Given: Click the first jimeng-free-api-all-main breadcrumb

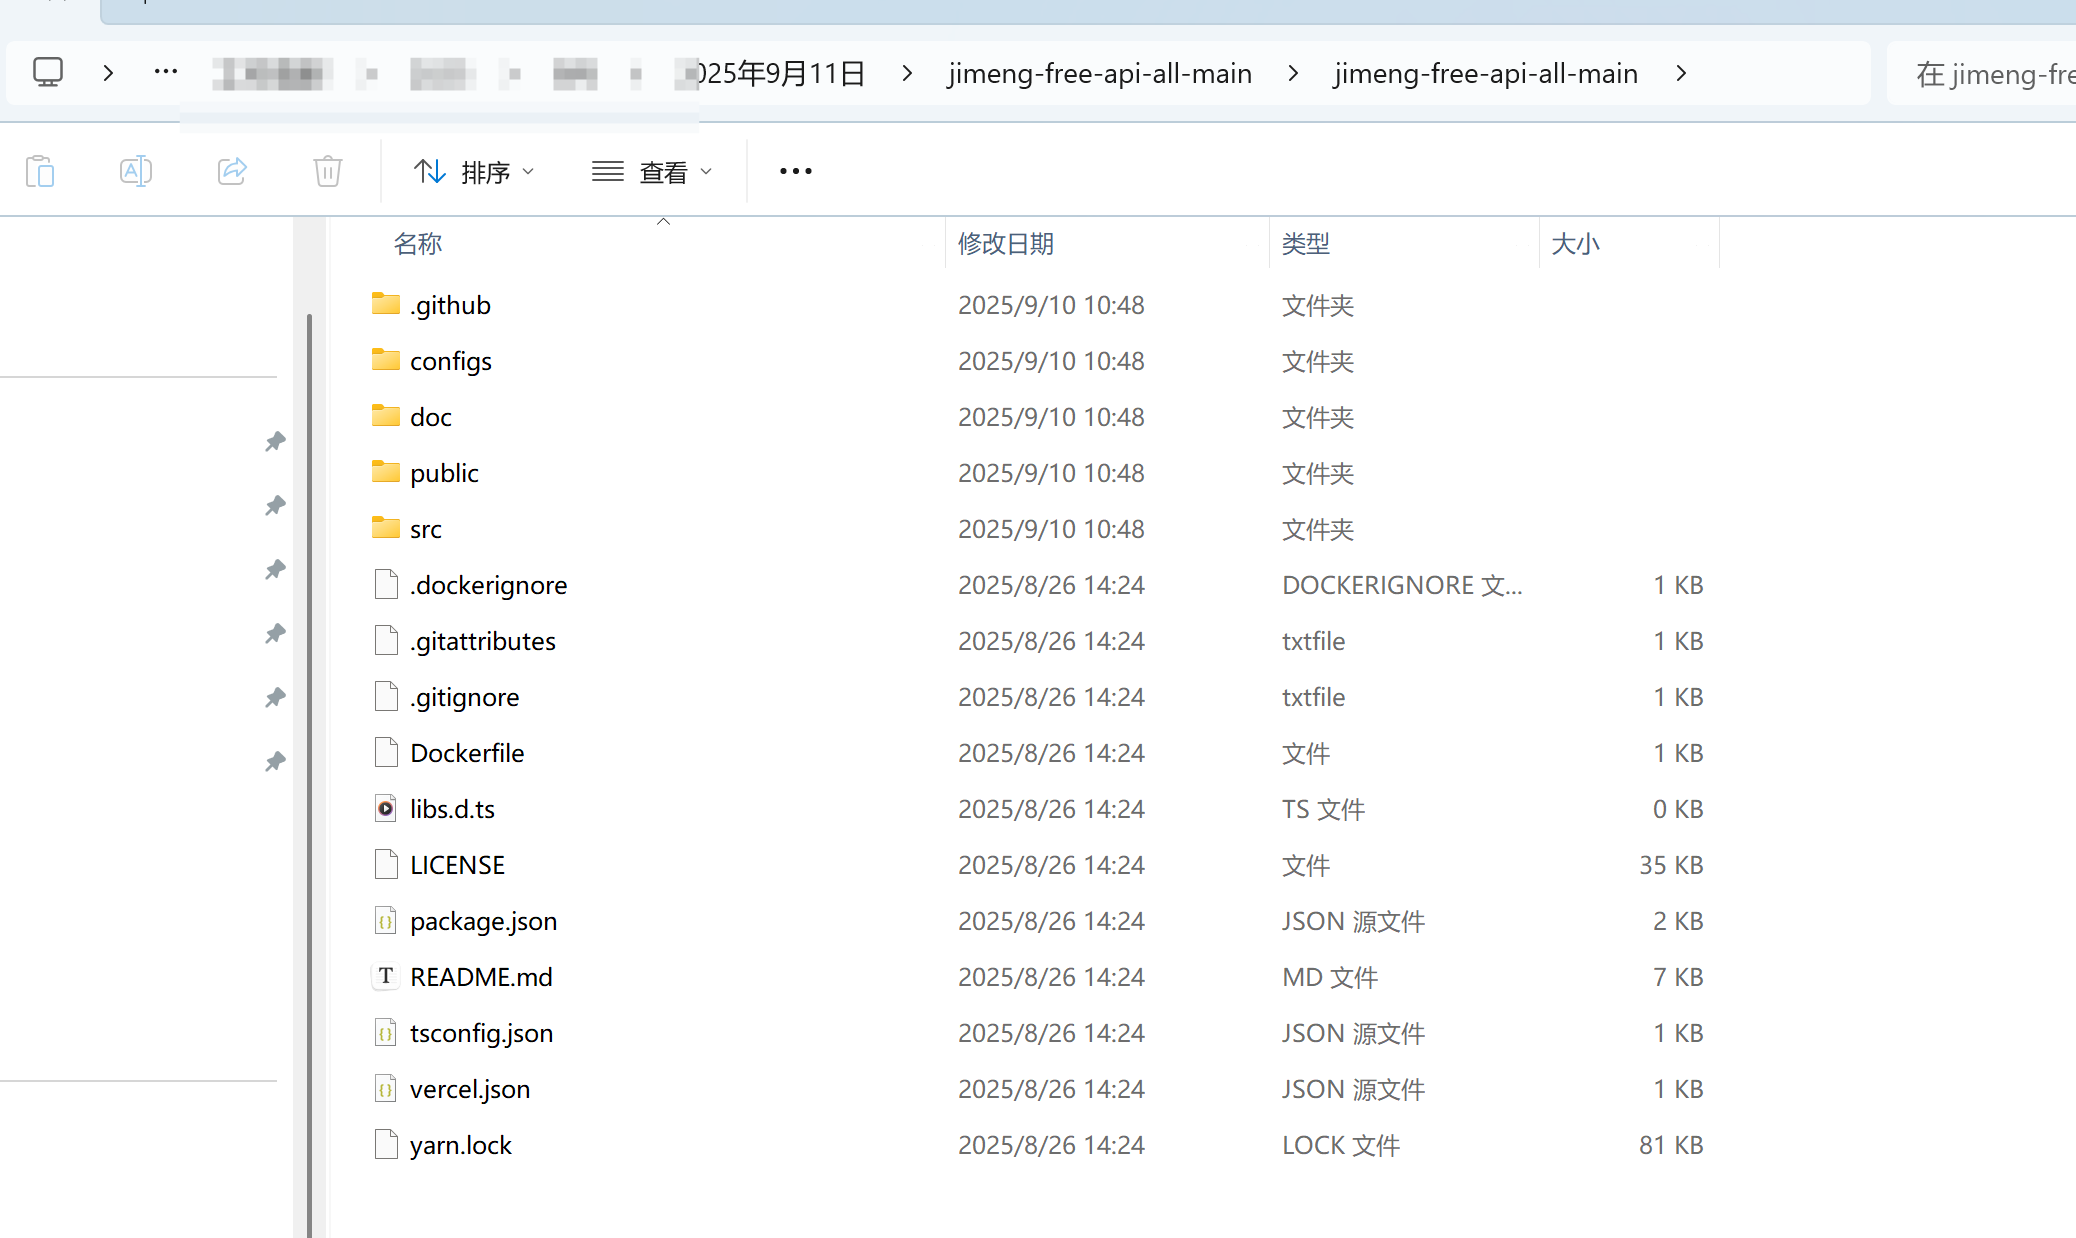Looking at the screenshot, I should [1100, 73].
